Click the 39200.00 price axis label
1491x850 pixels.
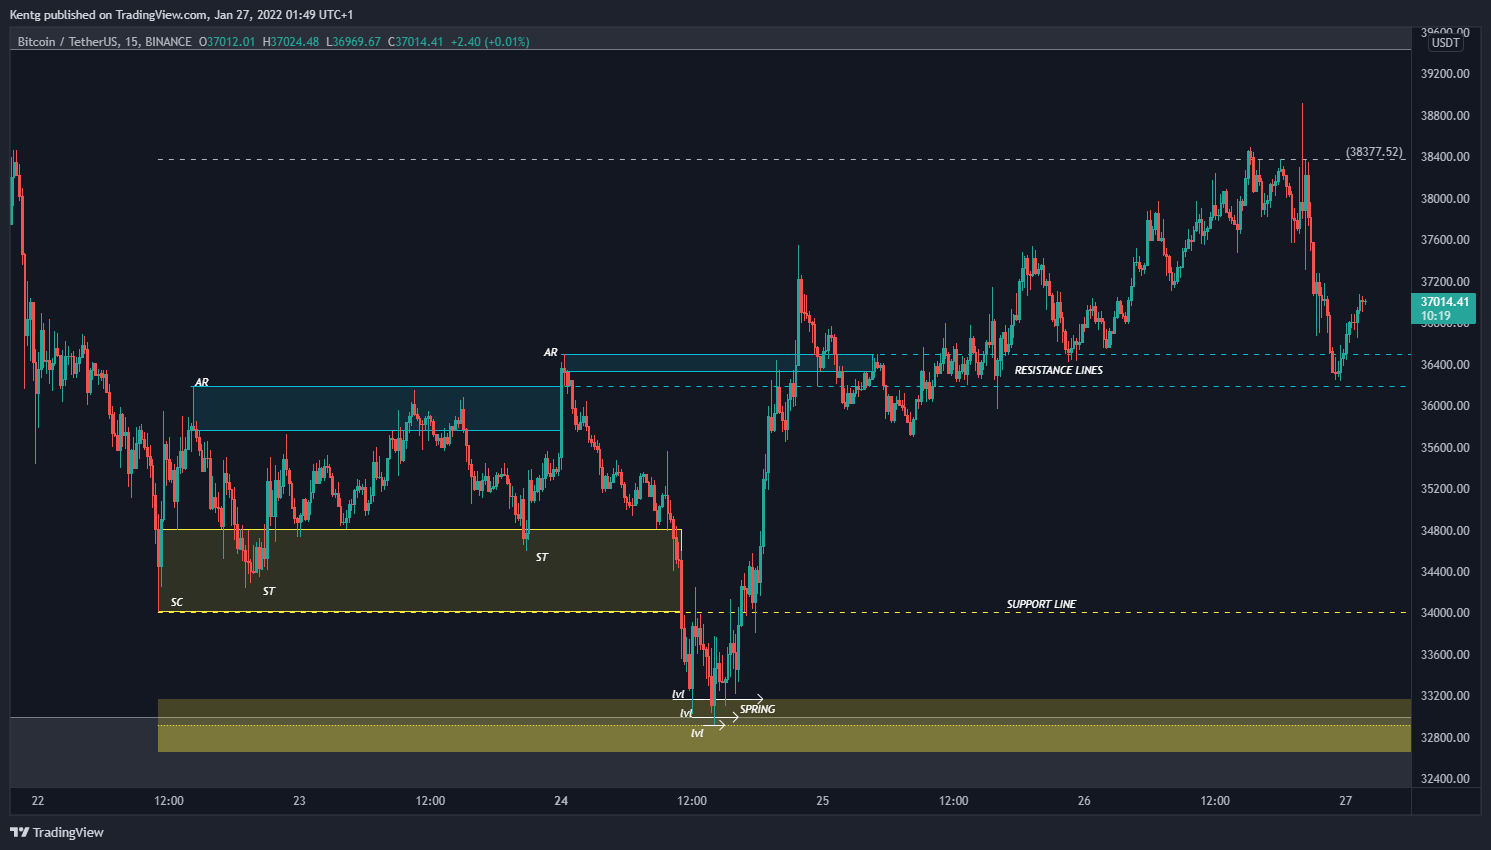[1445, 74]
